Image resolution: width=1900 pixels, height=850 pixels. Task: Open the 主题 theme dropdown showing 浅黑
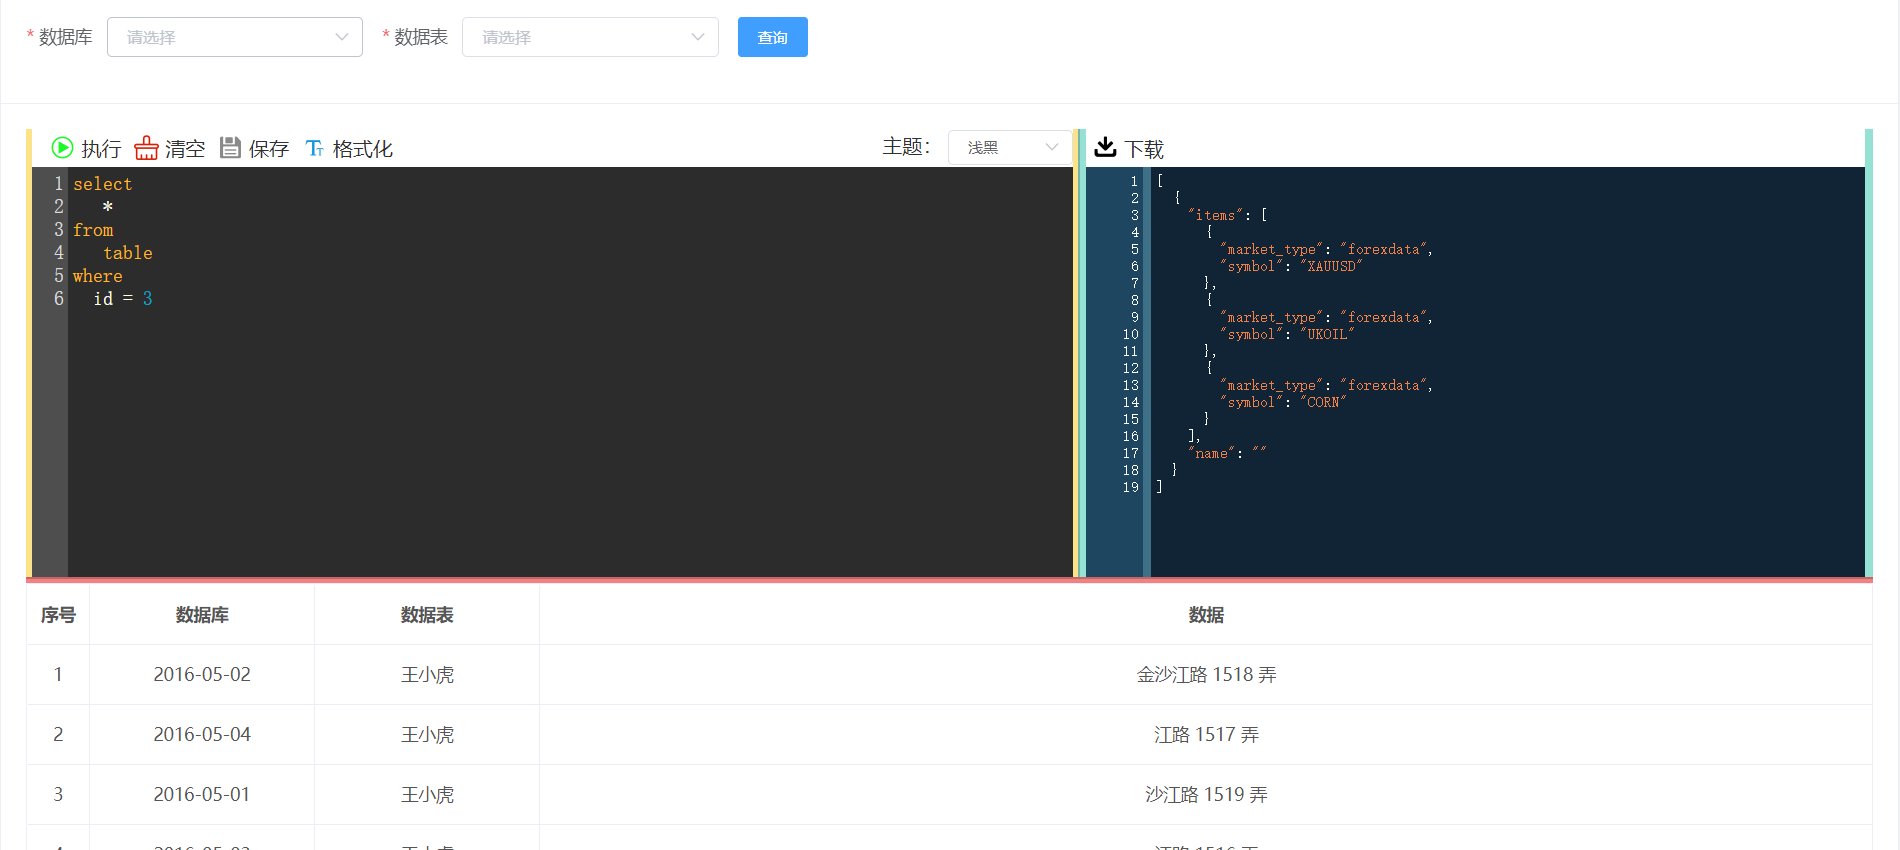(x=1010, y=147)
